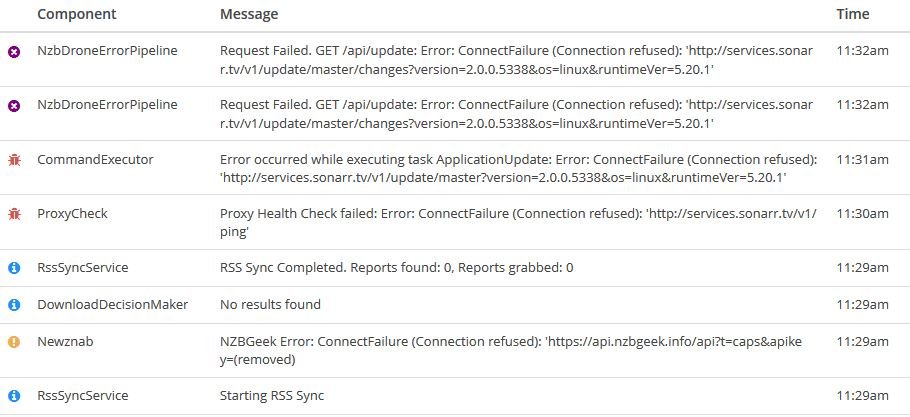Sort by the Component column header

pyautogui.click(x=77, y=14)
